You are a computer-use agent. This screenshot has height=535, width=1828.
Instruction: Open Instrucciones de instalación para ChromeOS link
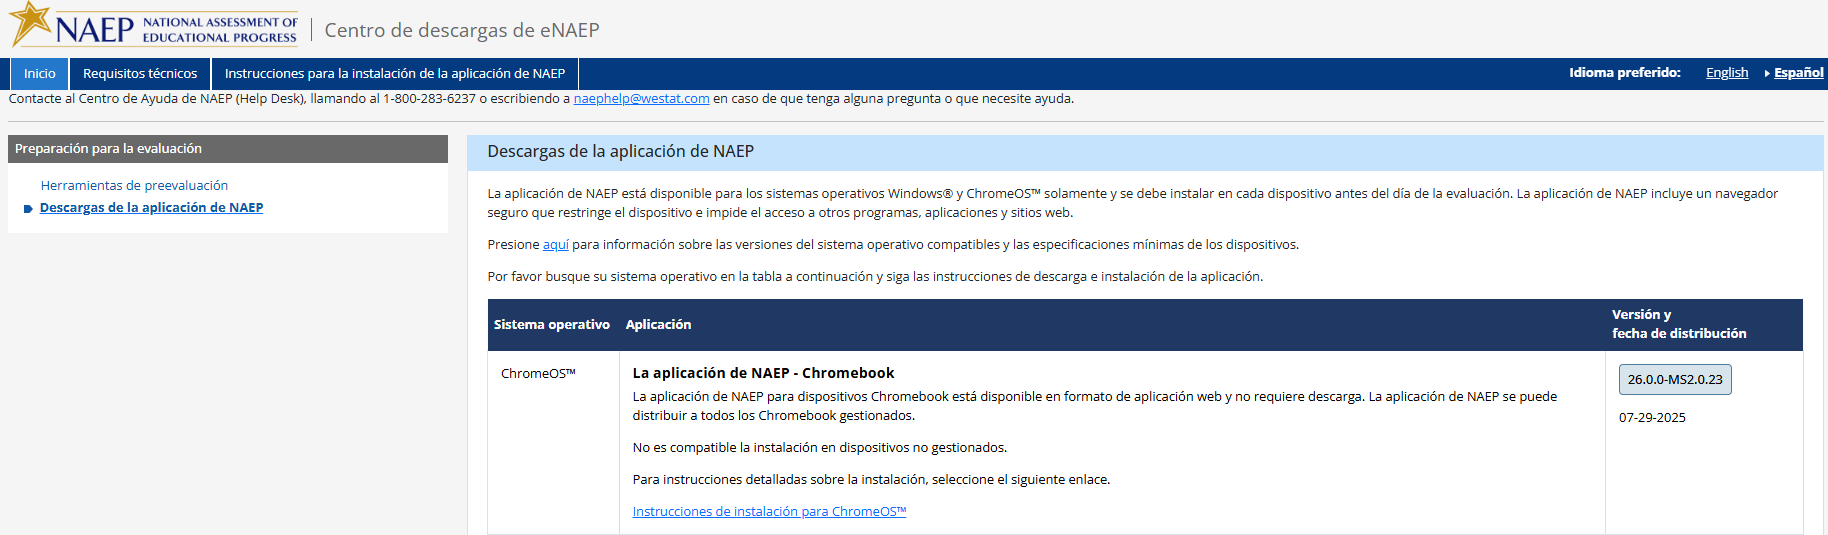point(769,512)
